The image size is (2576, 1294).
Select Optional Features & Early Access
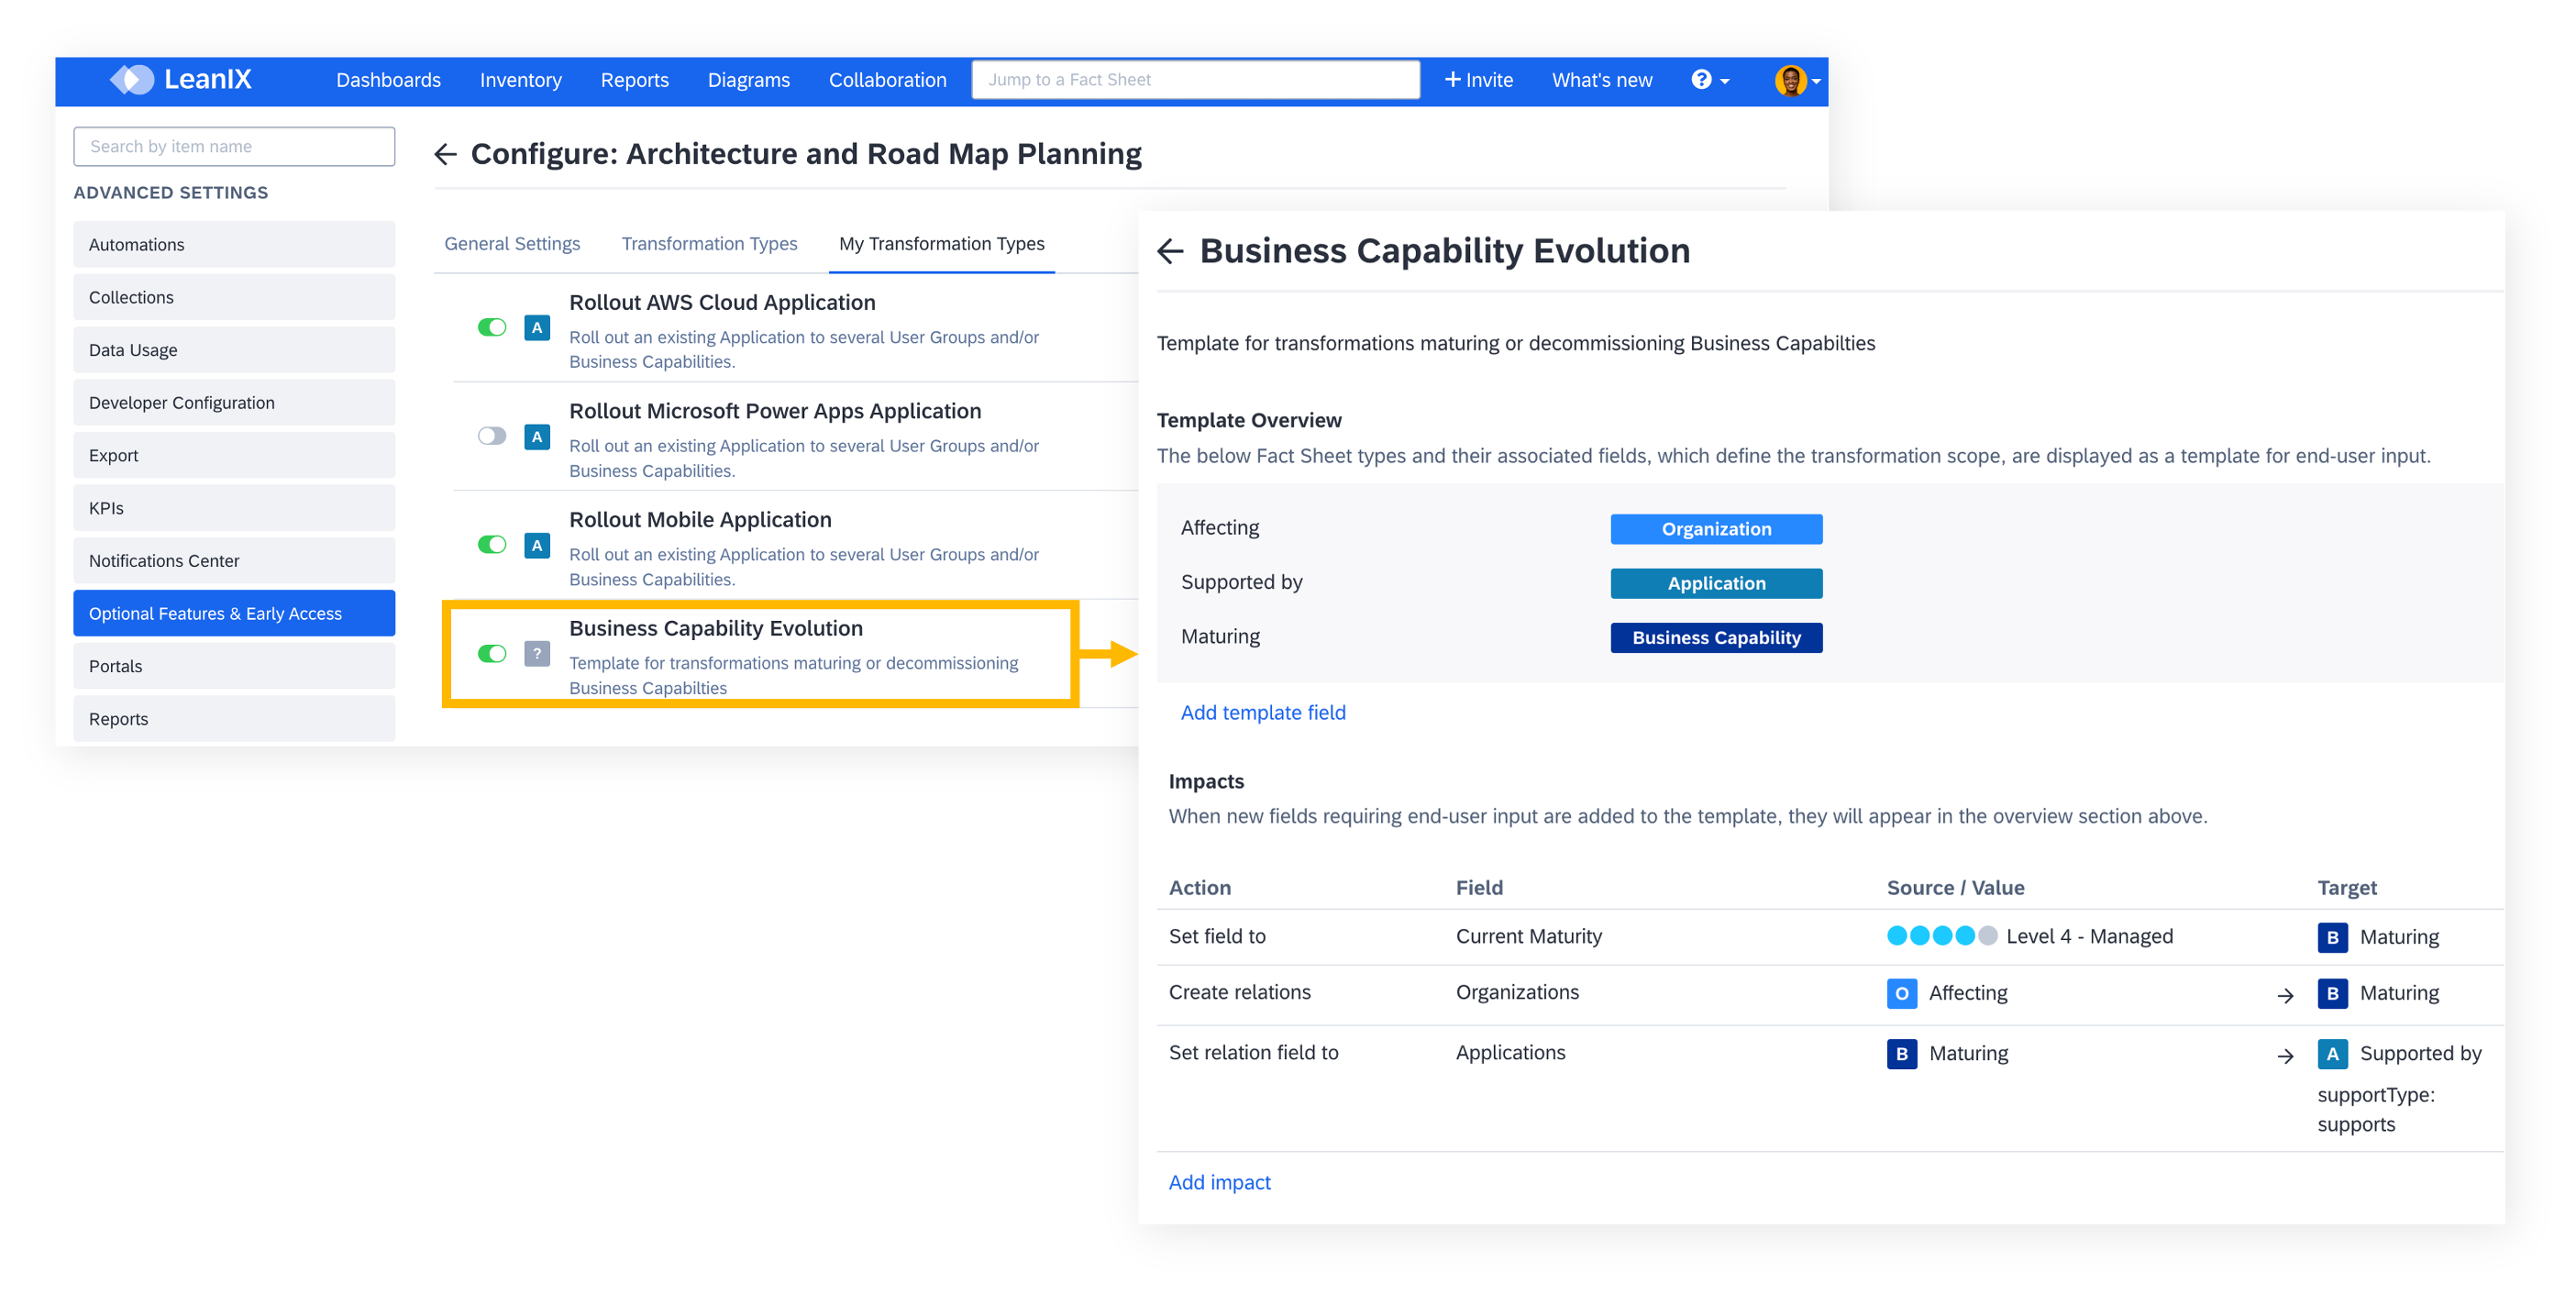coord(234,614)
